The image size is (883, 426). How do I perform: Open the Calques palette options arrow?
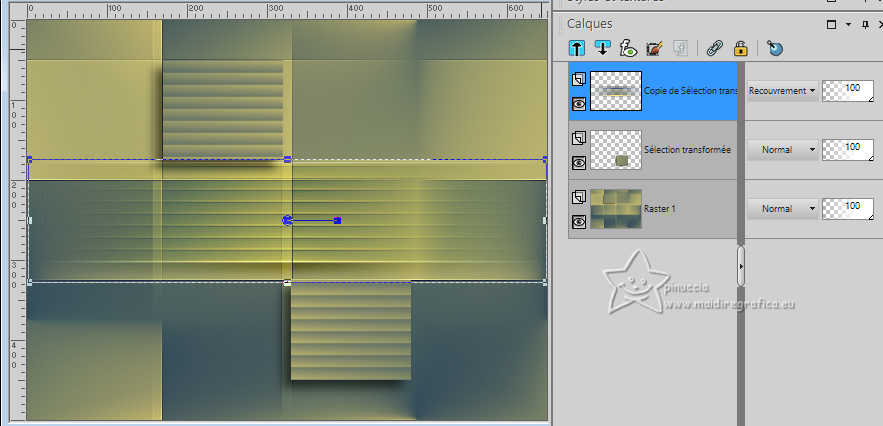(848, 25)
